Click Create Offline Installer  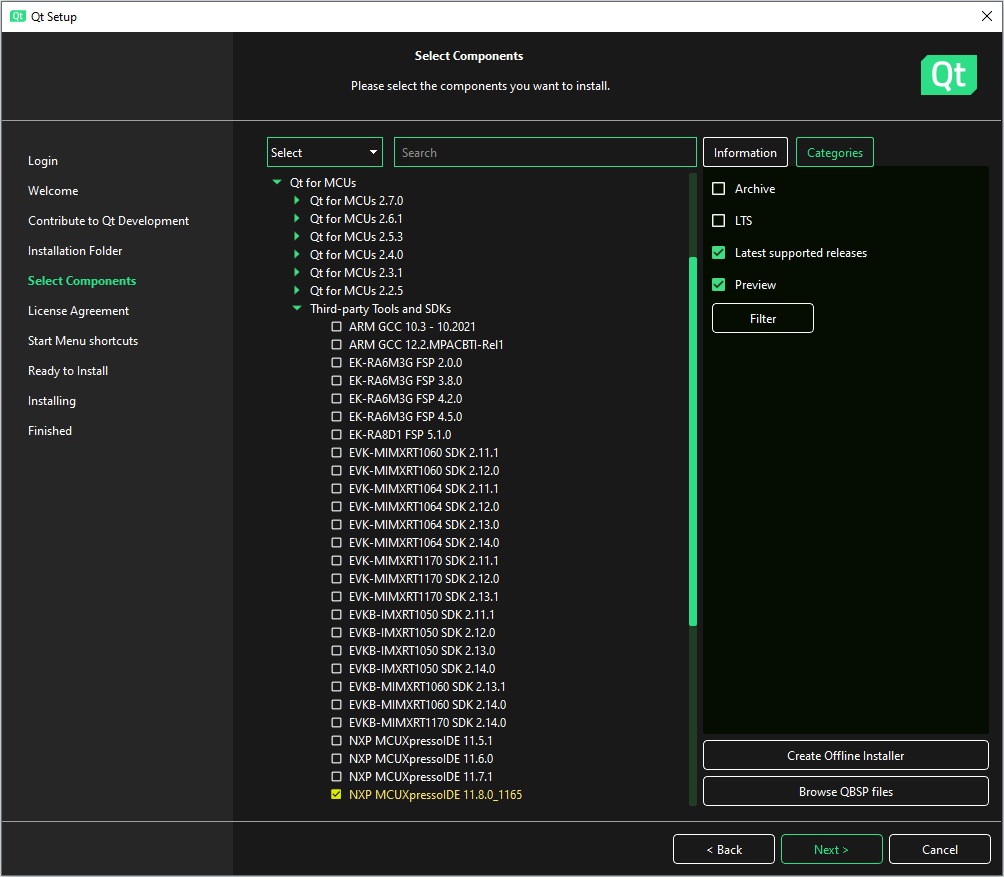point(845,755)
